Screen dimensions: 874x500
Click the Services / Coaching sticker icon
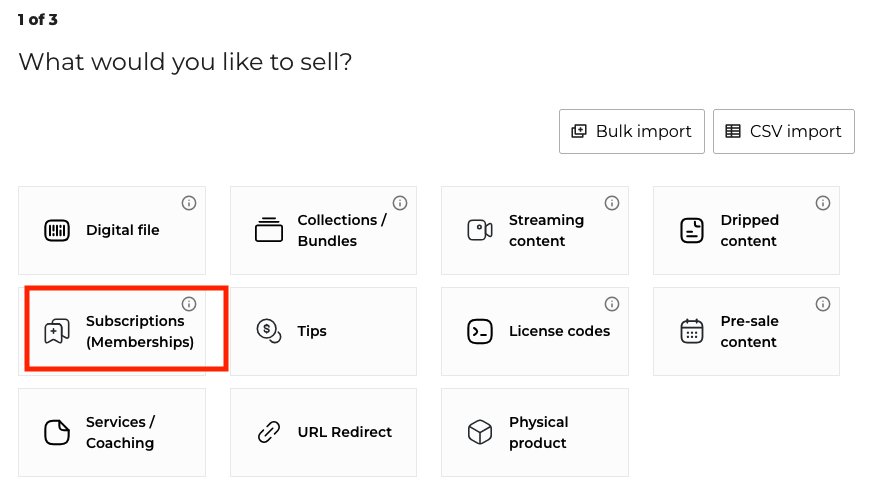click(57, 433)
